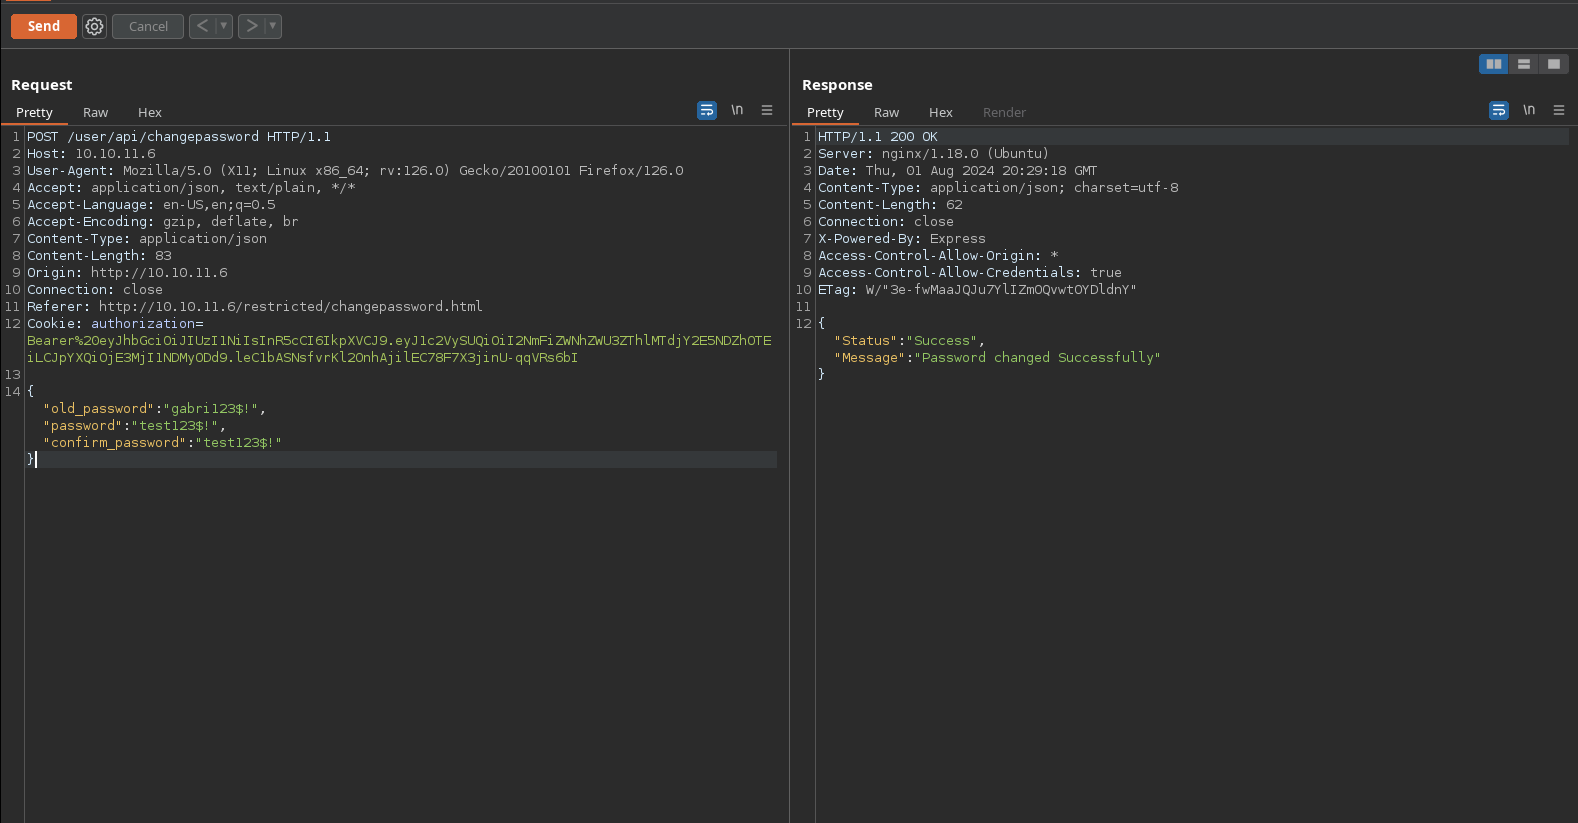Viewport: 1578px width, 823px height.
Task: Click the Bearer JWT token value
Action: tap(399, 349)
